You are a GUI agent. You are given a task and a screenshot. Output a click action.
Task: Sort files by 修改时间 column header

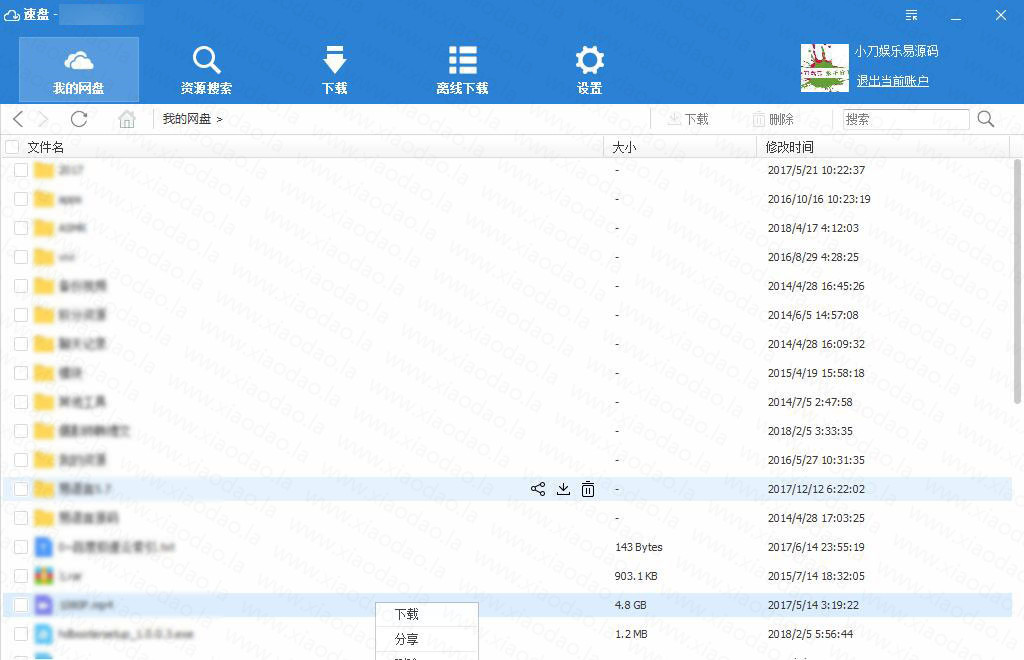[x=790, y=147]
